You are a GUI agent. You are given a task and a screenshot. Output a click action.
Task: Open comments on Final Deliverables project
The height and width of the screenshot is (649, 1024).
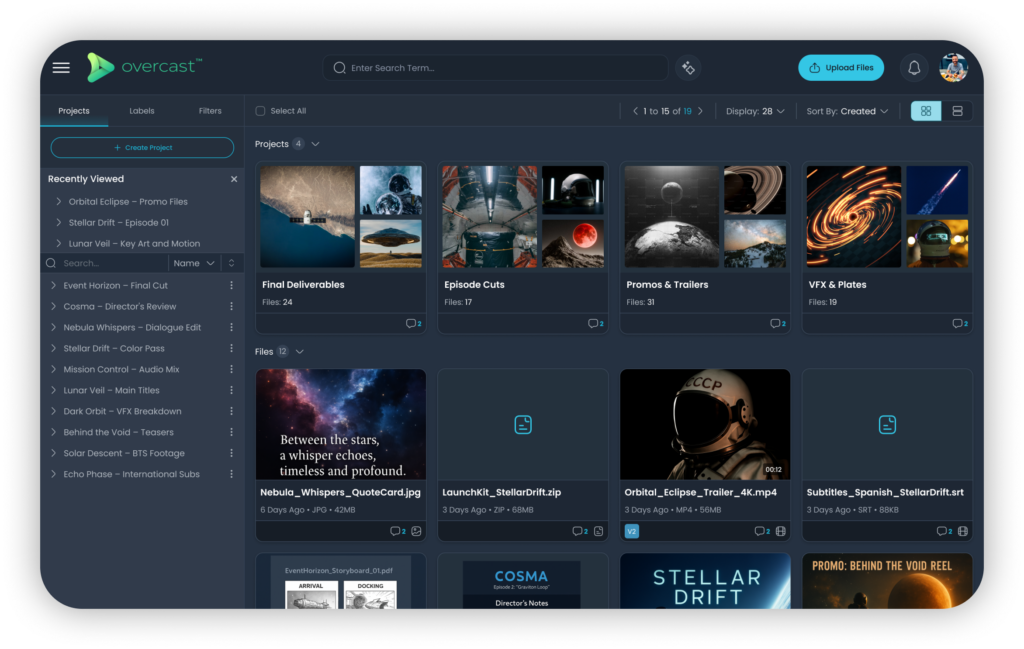[x=412, y=323]
